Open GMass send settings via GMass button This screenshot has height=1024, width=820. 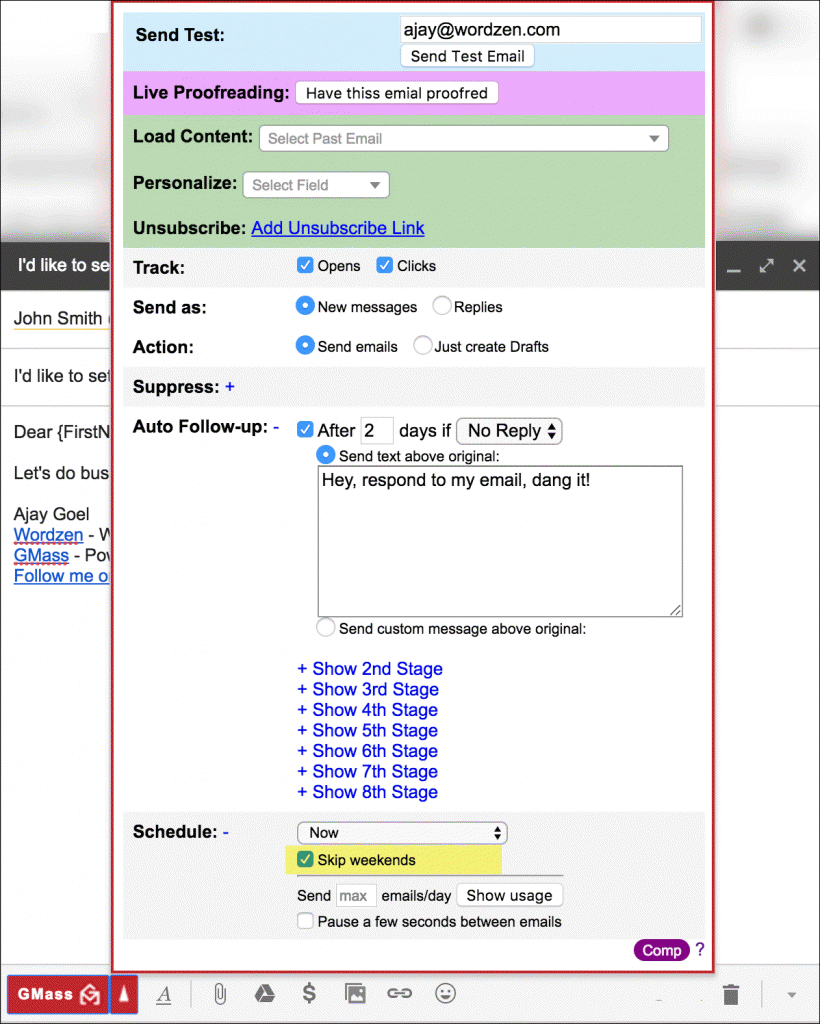pos(55,993)
